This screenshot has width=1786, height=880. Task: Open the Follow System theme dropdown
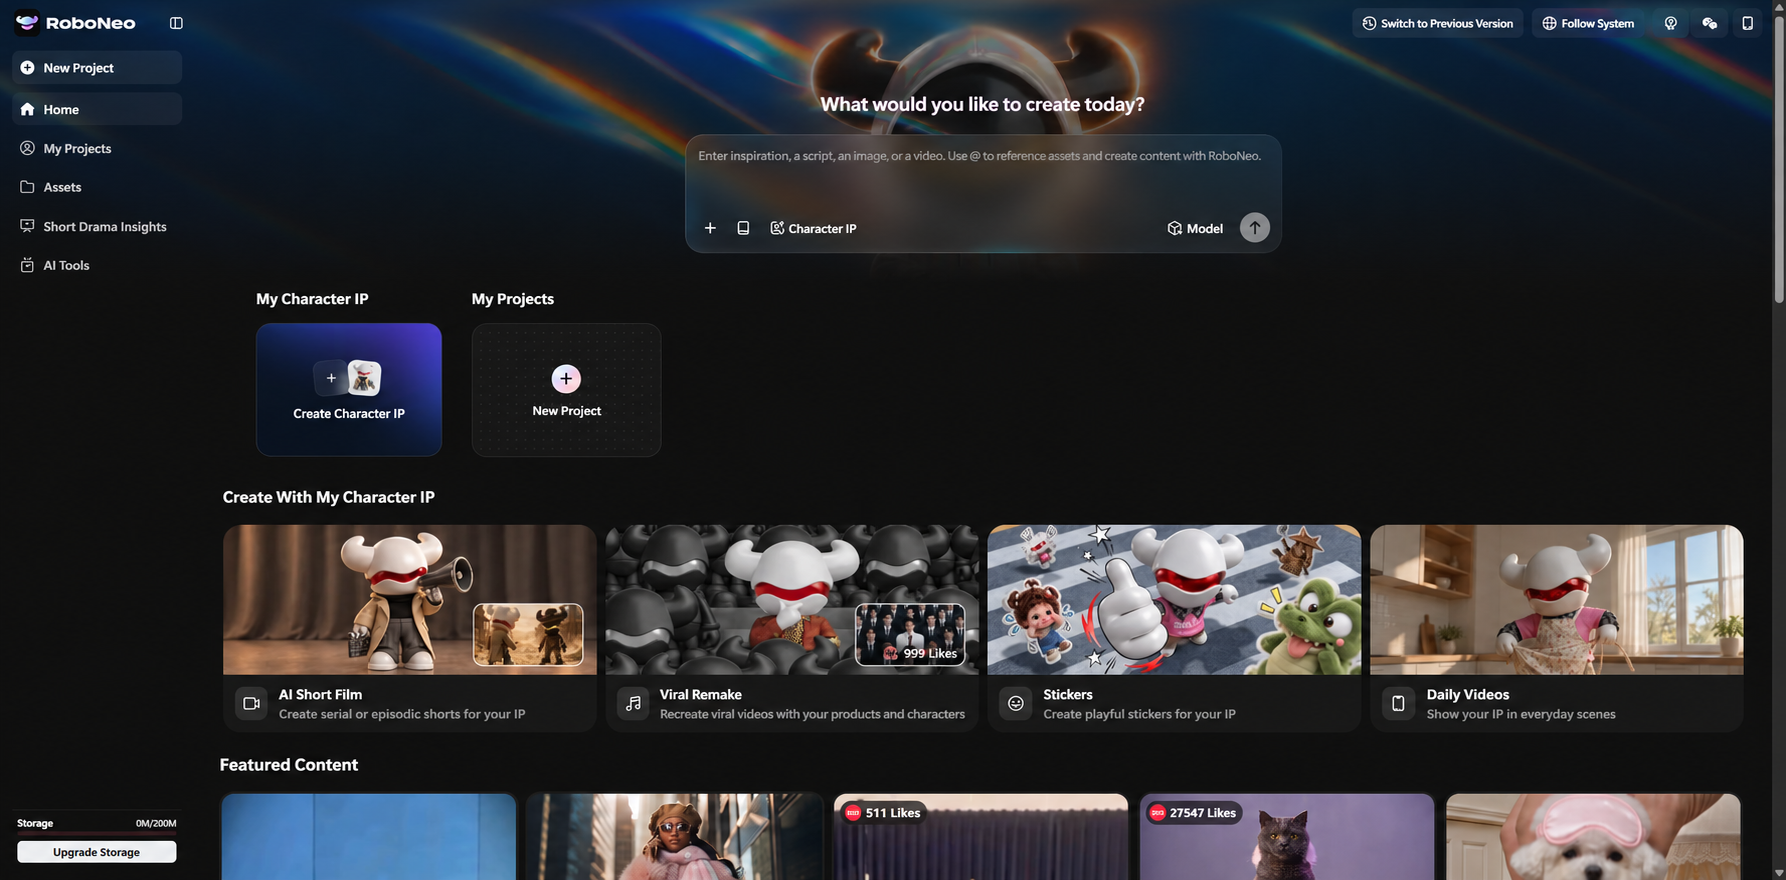click(x=1588, y=23)
